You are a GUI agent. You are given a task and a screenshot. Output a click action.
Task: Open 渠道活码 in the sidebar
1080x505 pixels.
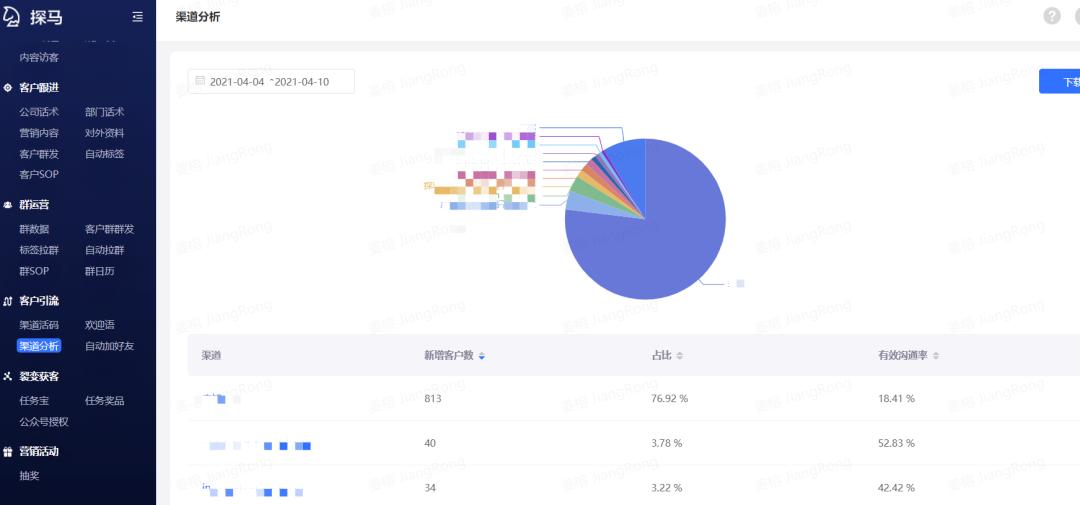pyautogui.click(x=39, y=325)
